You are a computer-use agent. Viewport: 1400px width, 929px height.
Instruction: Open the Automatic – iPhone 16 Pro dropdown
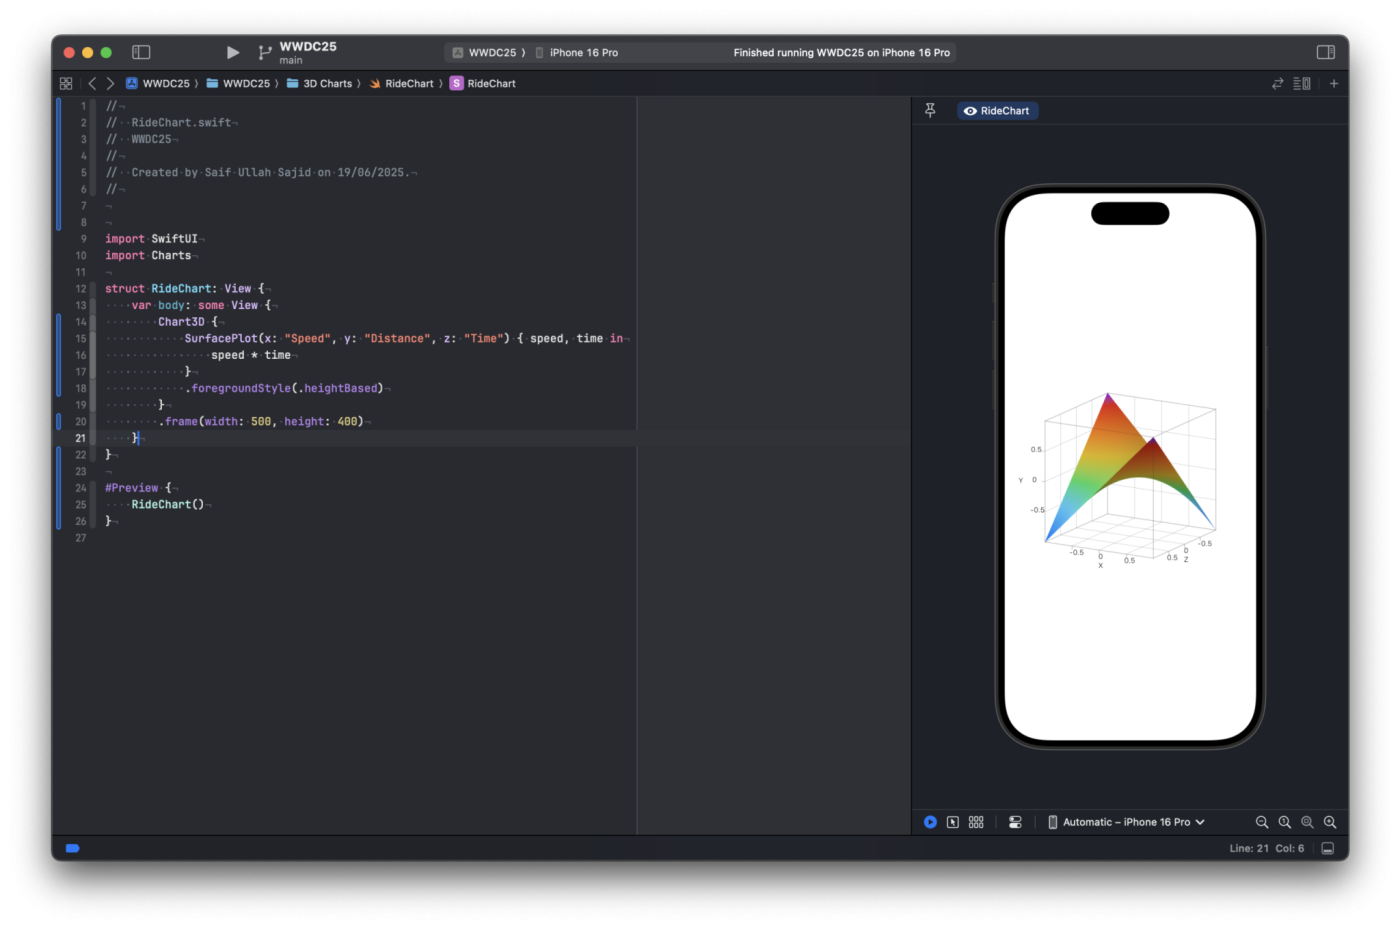(1126, 822)
